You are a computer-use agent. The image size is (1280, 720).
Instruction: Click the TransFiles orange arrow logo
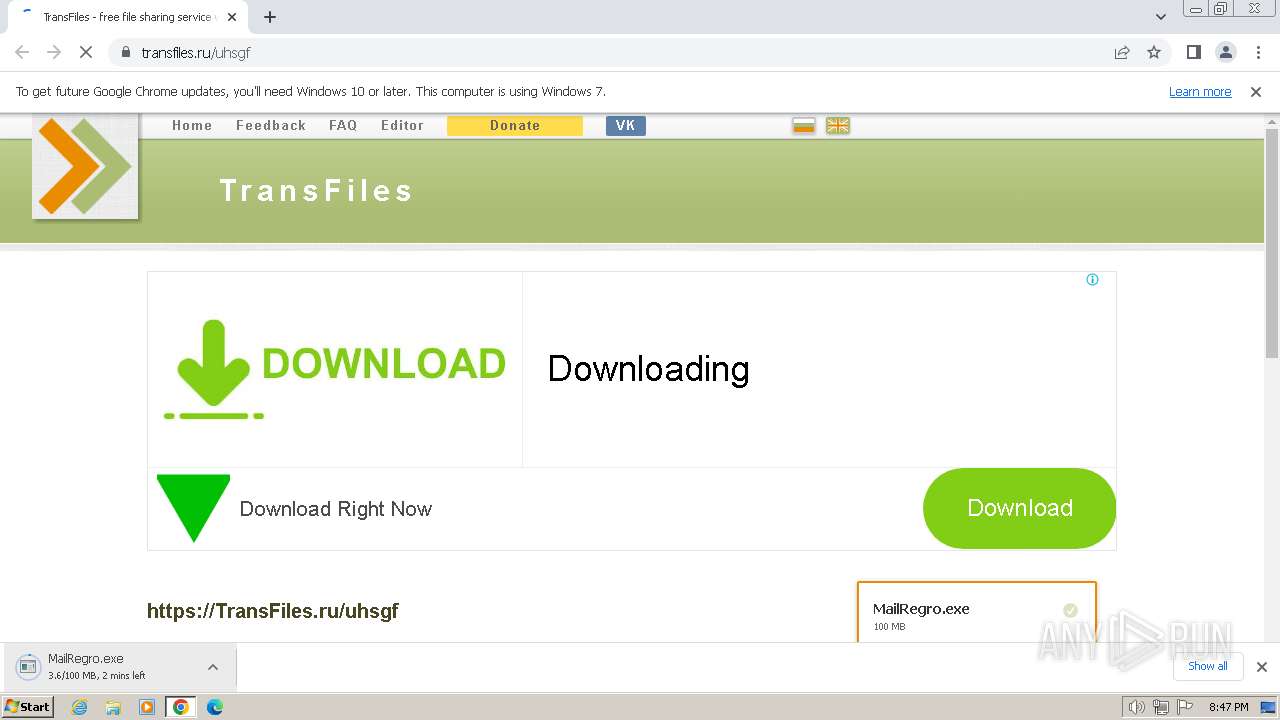85,165
